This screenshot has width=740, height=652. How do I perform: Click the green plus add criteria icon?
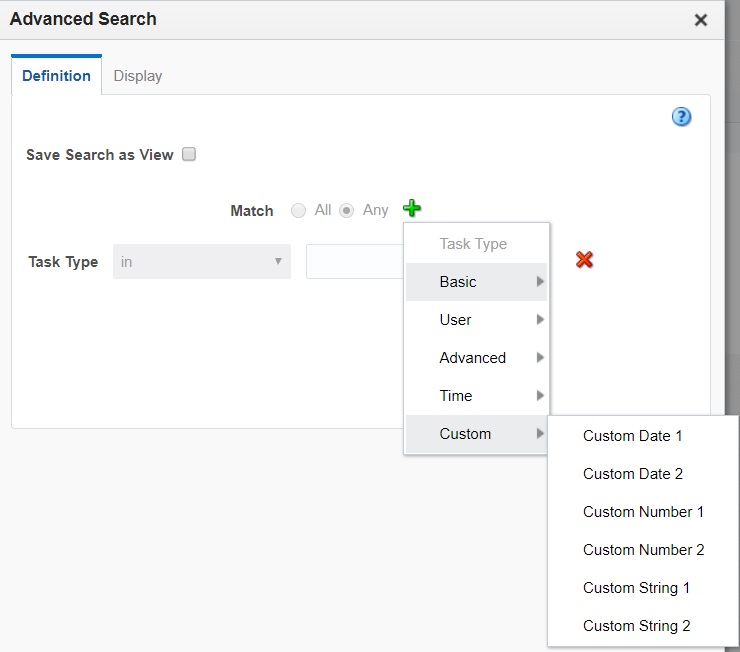[412, 209]
